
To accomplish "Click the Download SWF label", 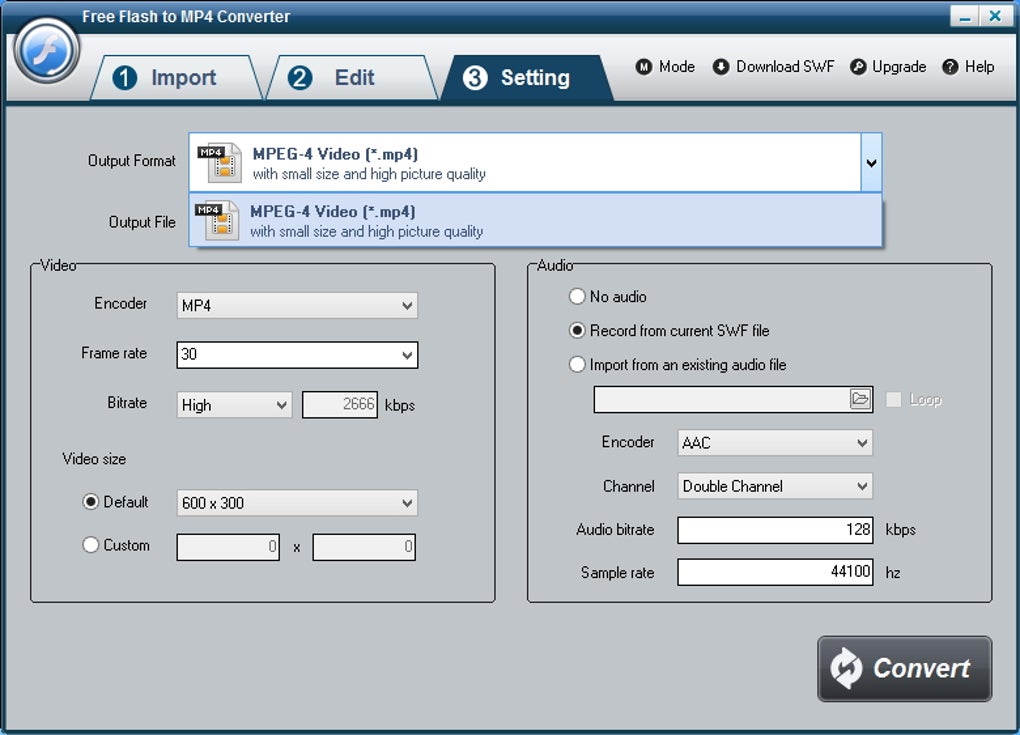I will 785,67.
